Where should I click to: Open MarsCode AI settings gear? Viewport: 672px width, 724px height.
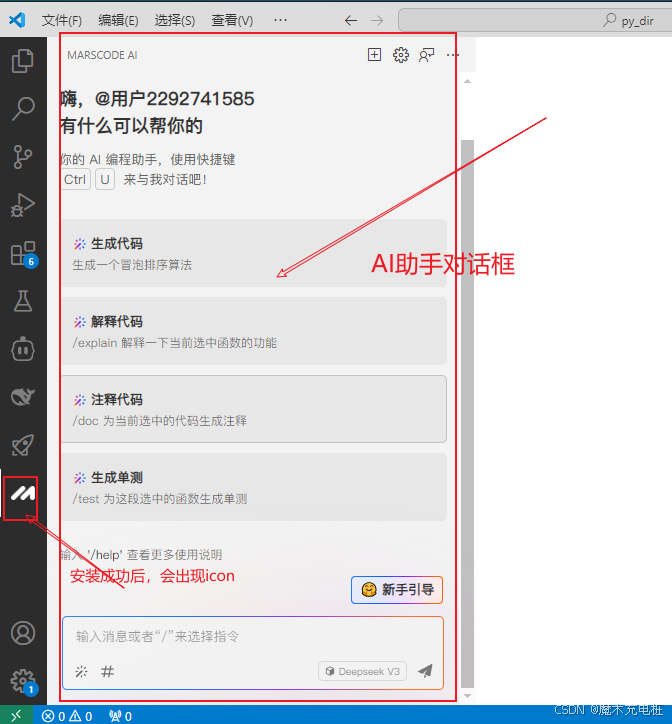point(400,55)
